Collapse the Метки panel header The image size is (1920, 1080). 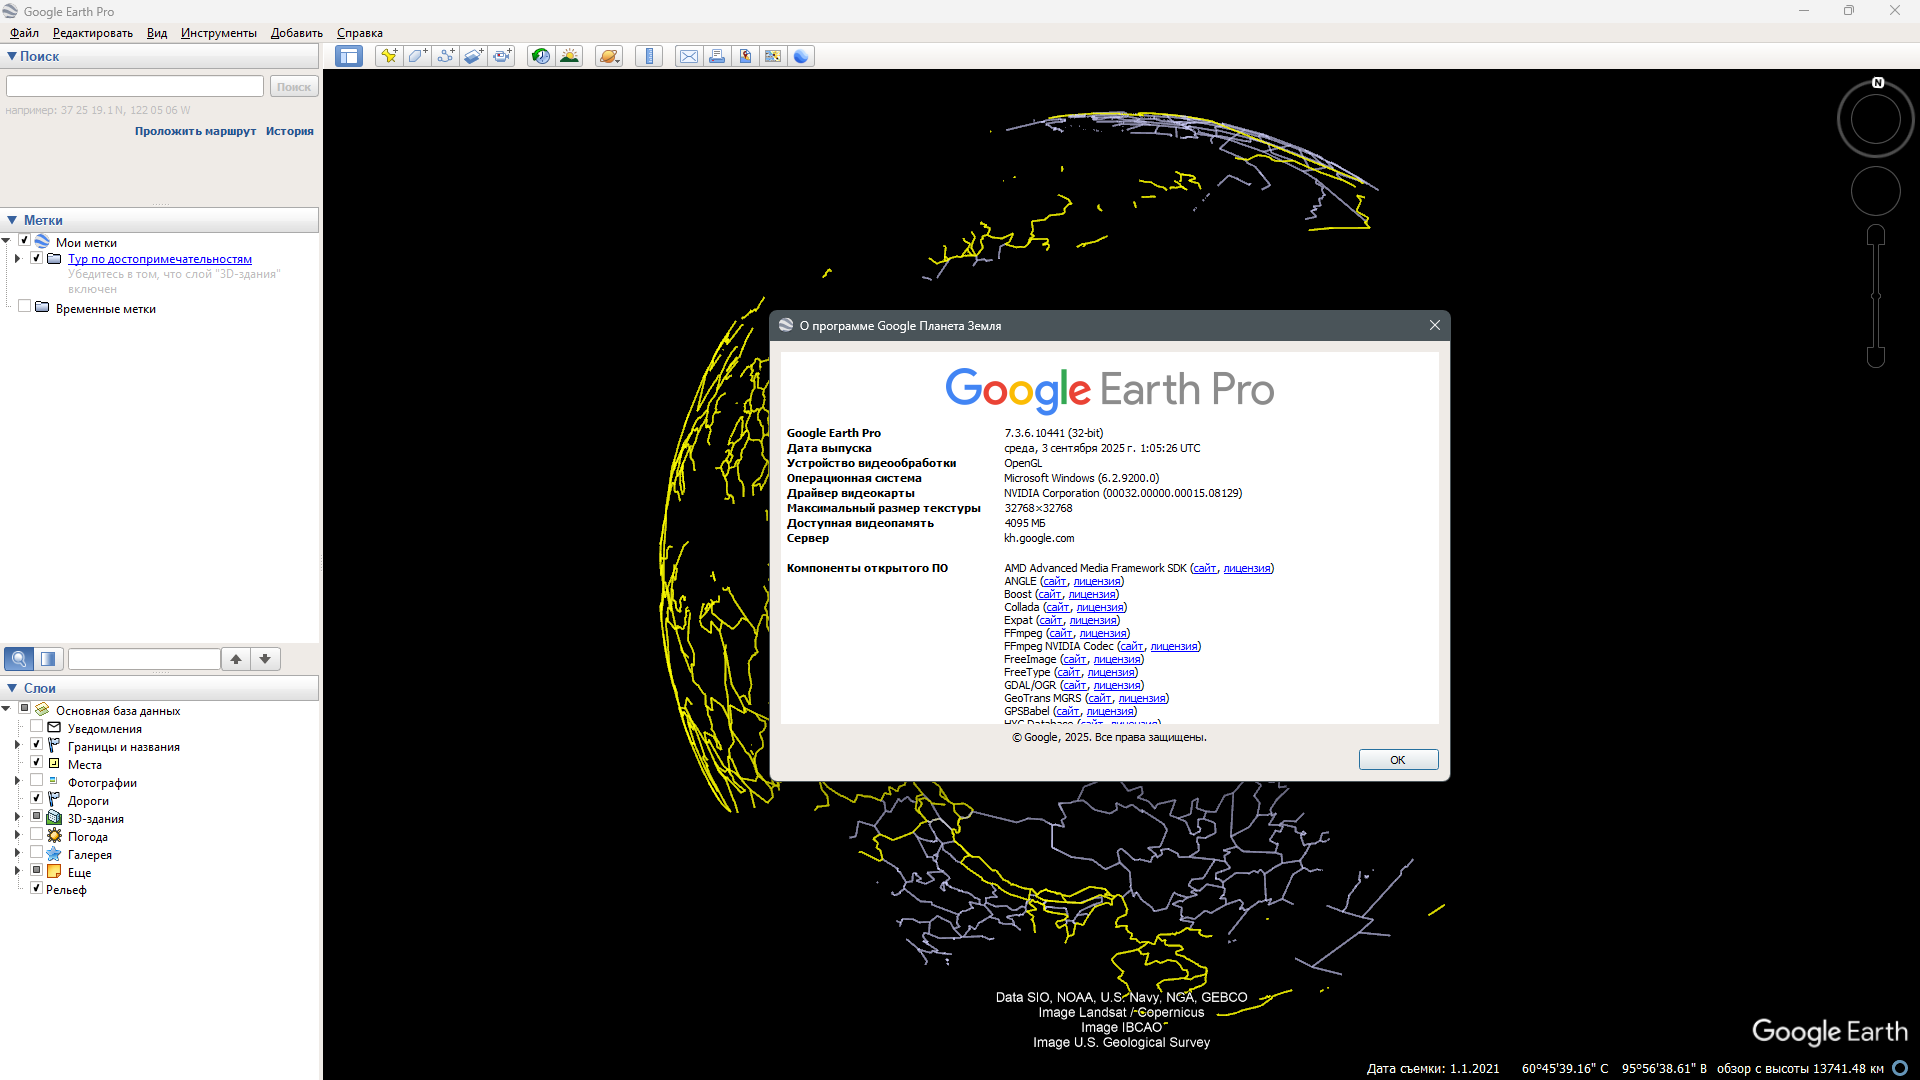click(x=12, y=220)
